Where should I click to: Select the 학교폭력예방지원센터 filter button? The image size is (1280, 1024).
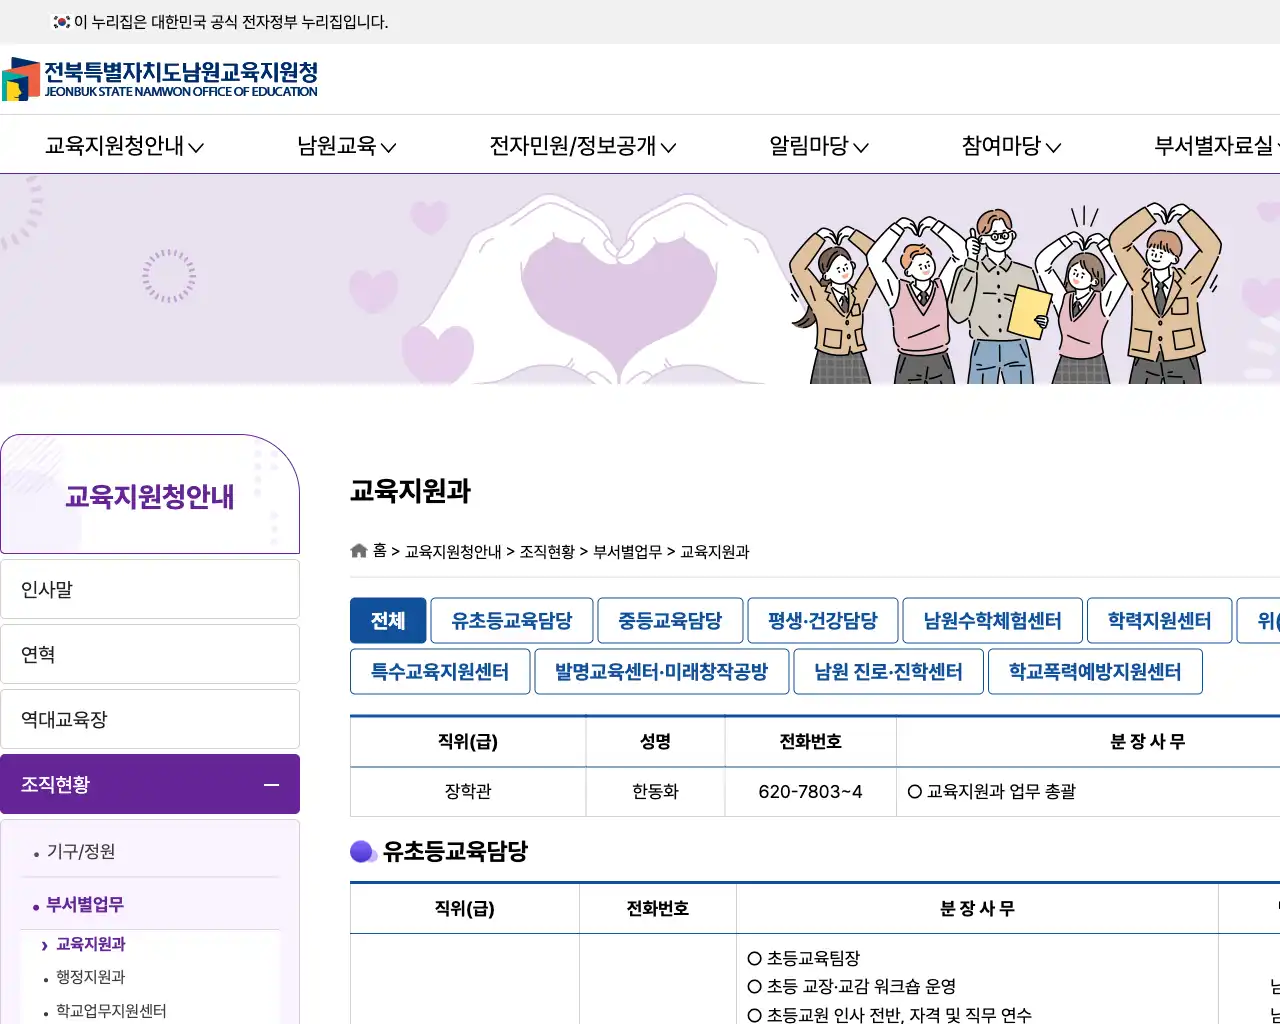pyautogui.click(x=1095, y=671)
